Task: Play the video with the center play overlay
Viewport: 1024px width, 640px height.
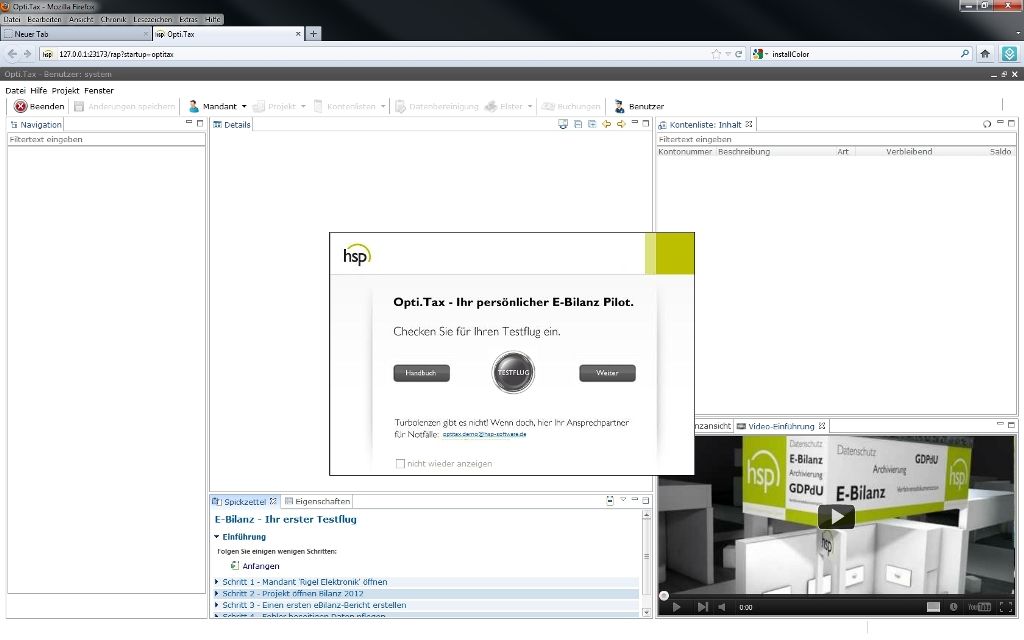Action: tap(836, 517)
